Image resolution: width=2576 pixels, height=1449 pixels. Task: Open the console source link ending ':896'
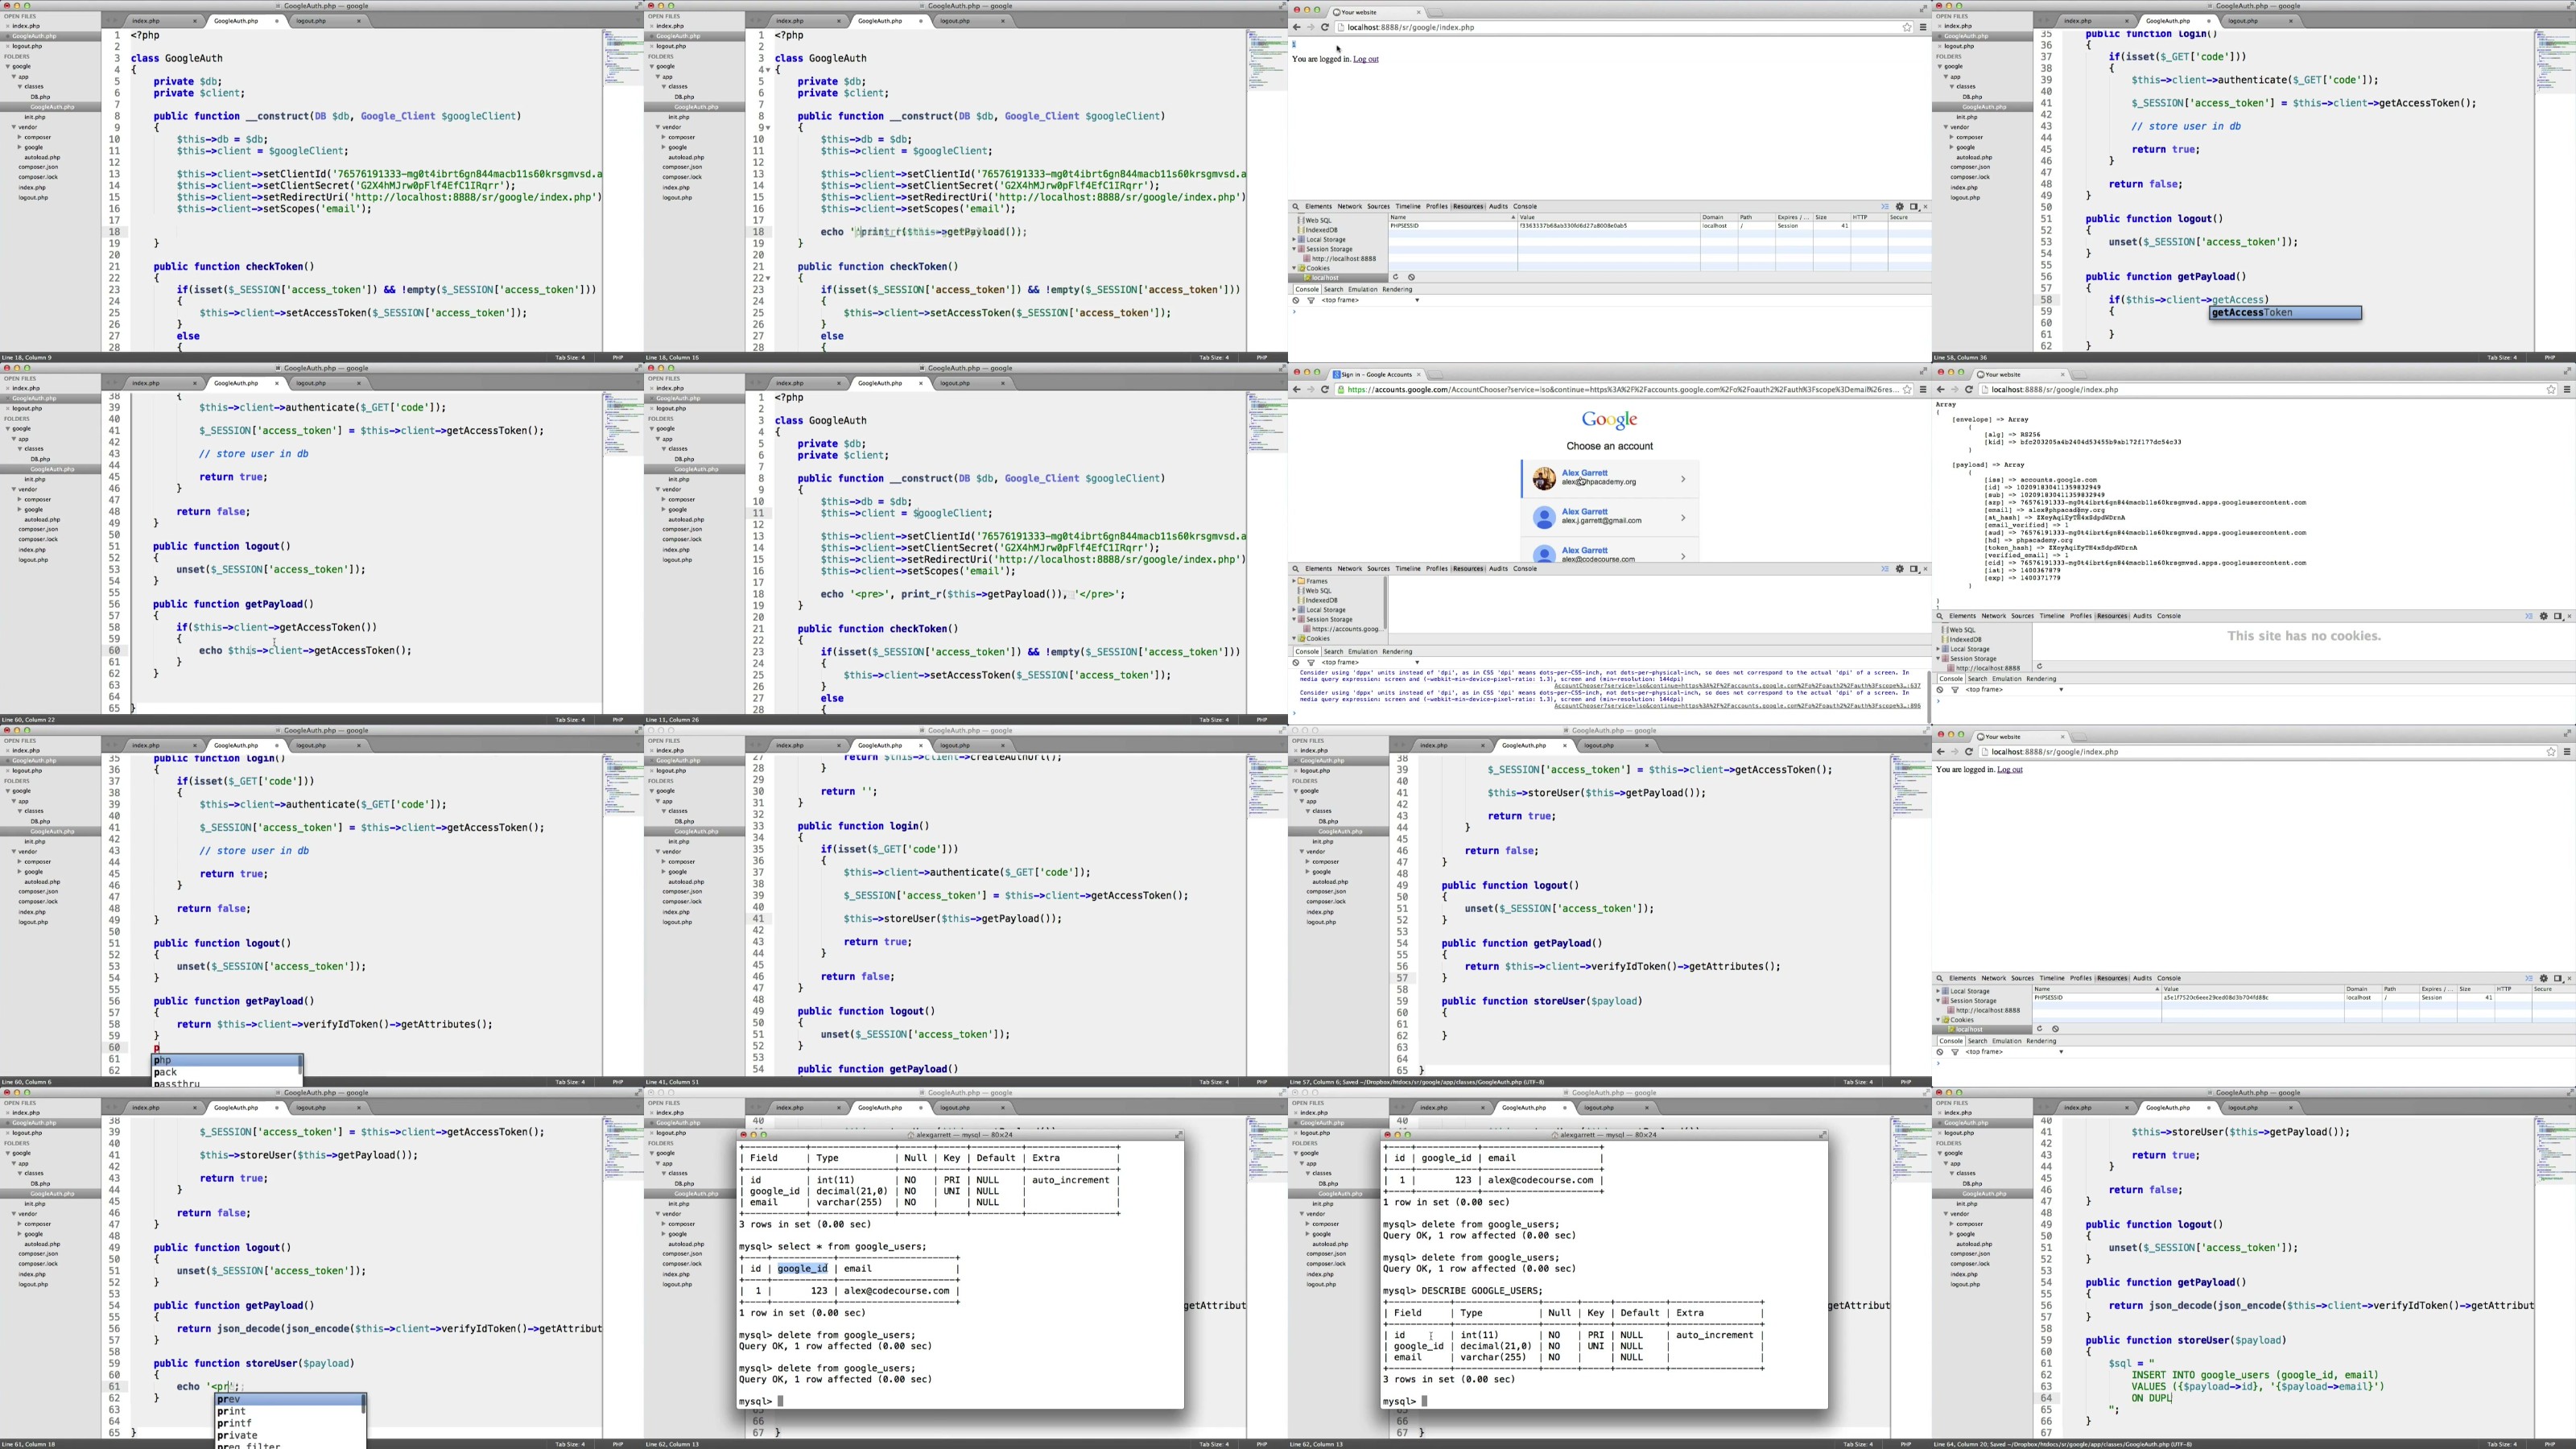[1737, 706]
